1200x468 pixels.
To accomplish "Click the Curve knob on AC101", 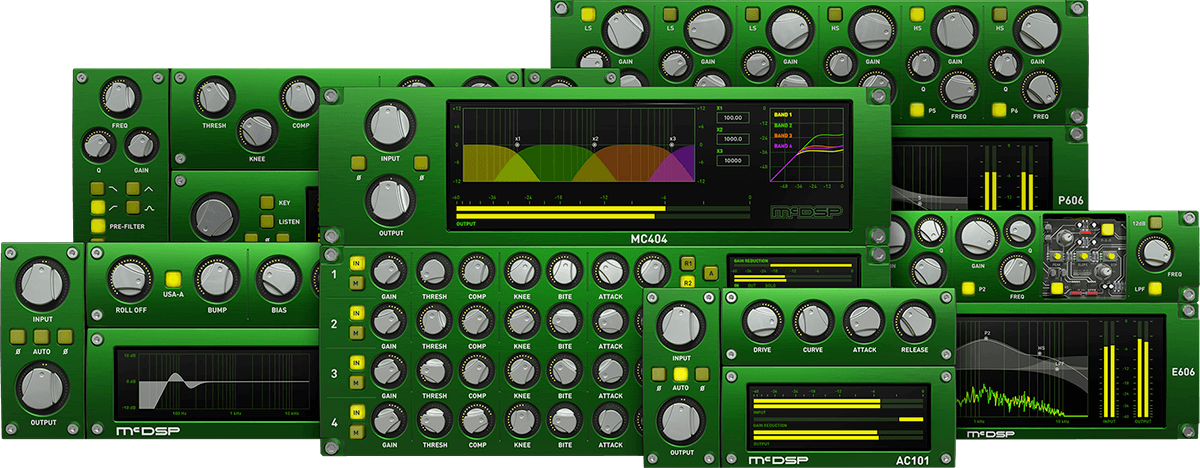I will 812,319.
